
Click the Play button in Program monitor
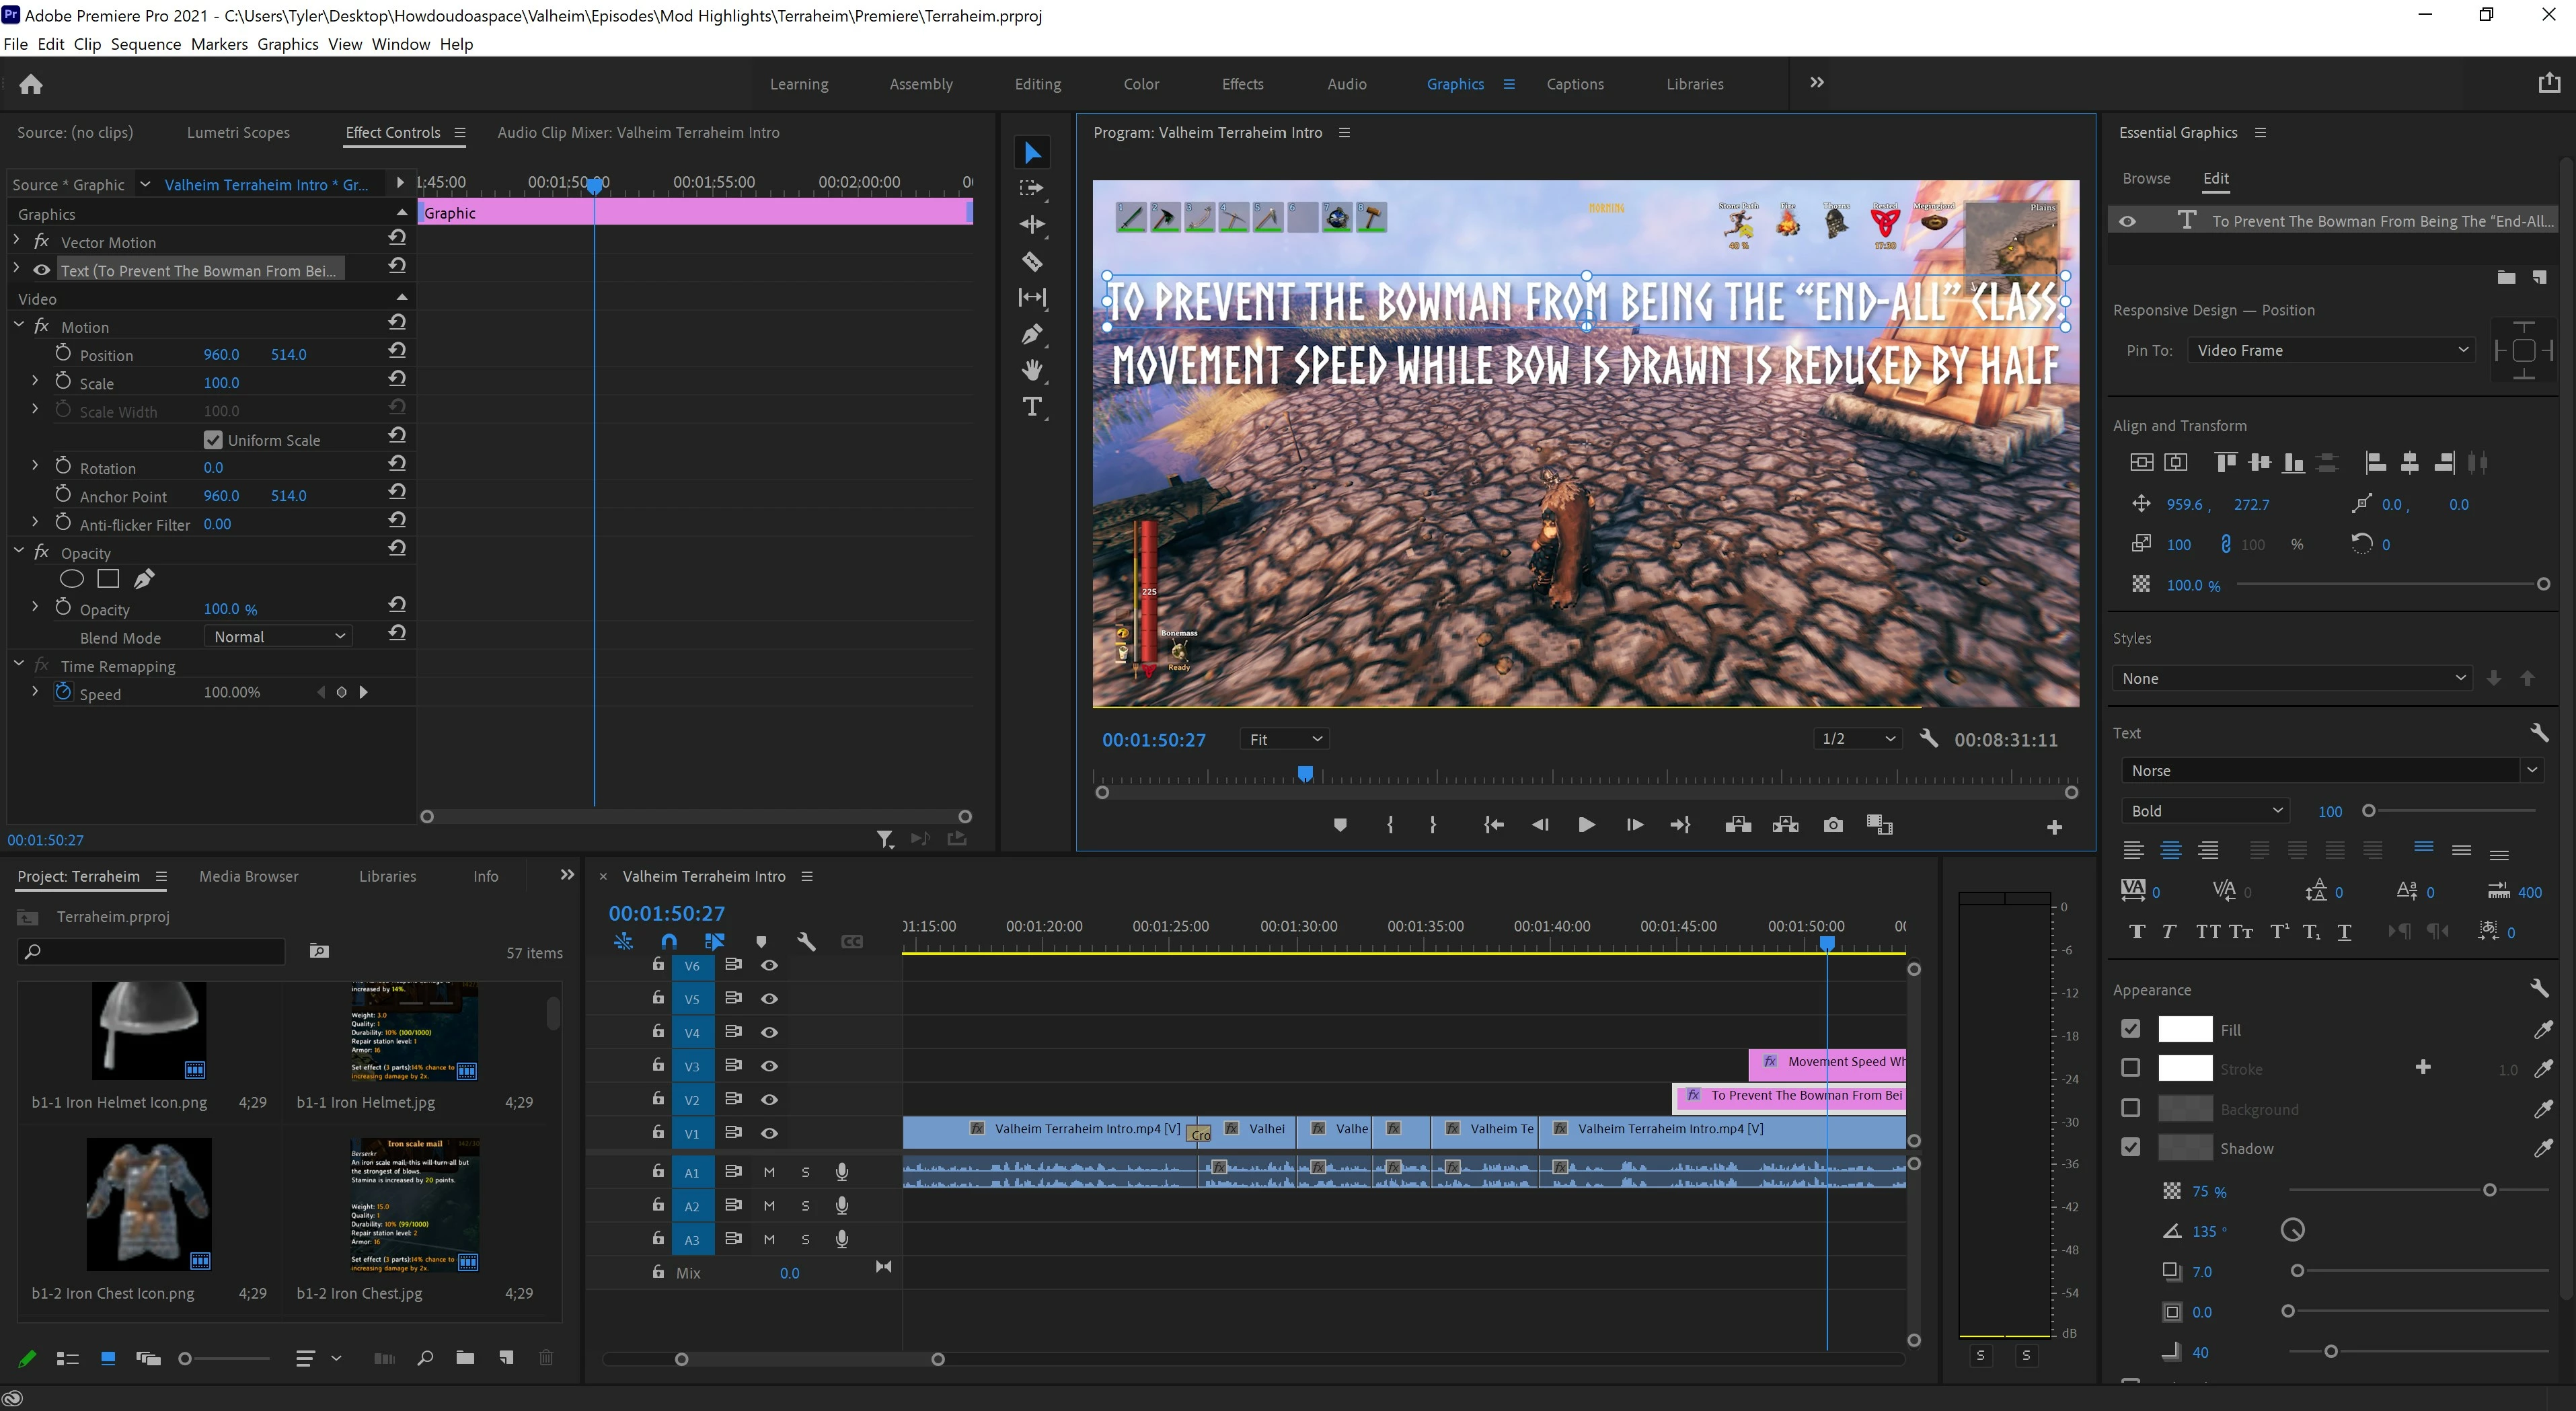pyautogui.click(x=1586, y=825)
